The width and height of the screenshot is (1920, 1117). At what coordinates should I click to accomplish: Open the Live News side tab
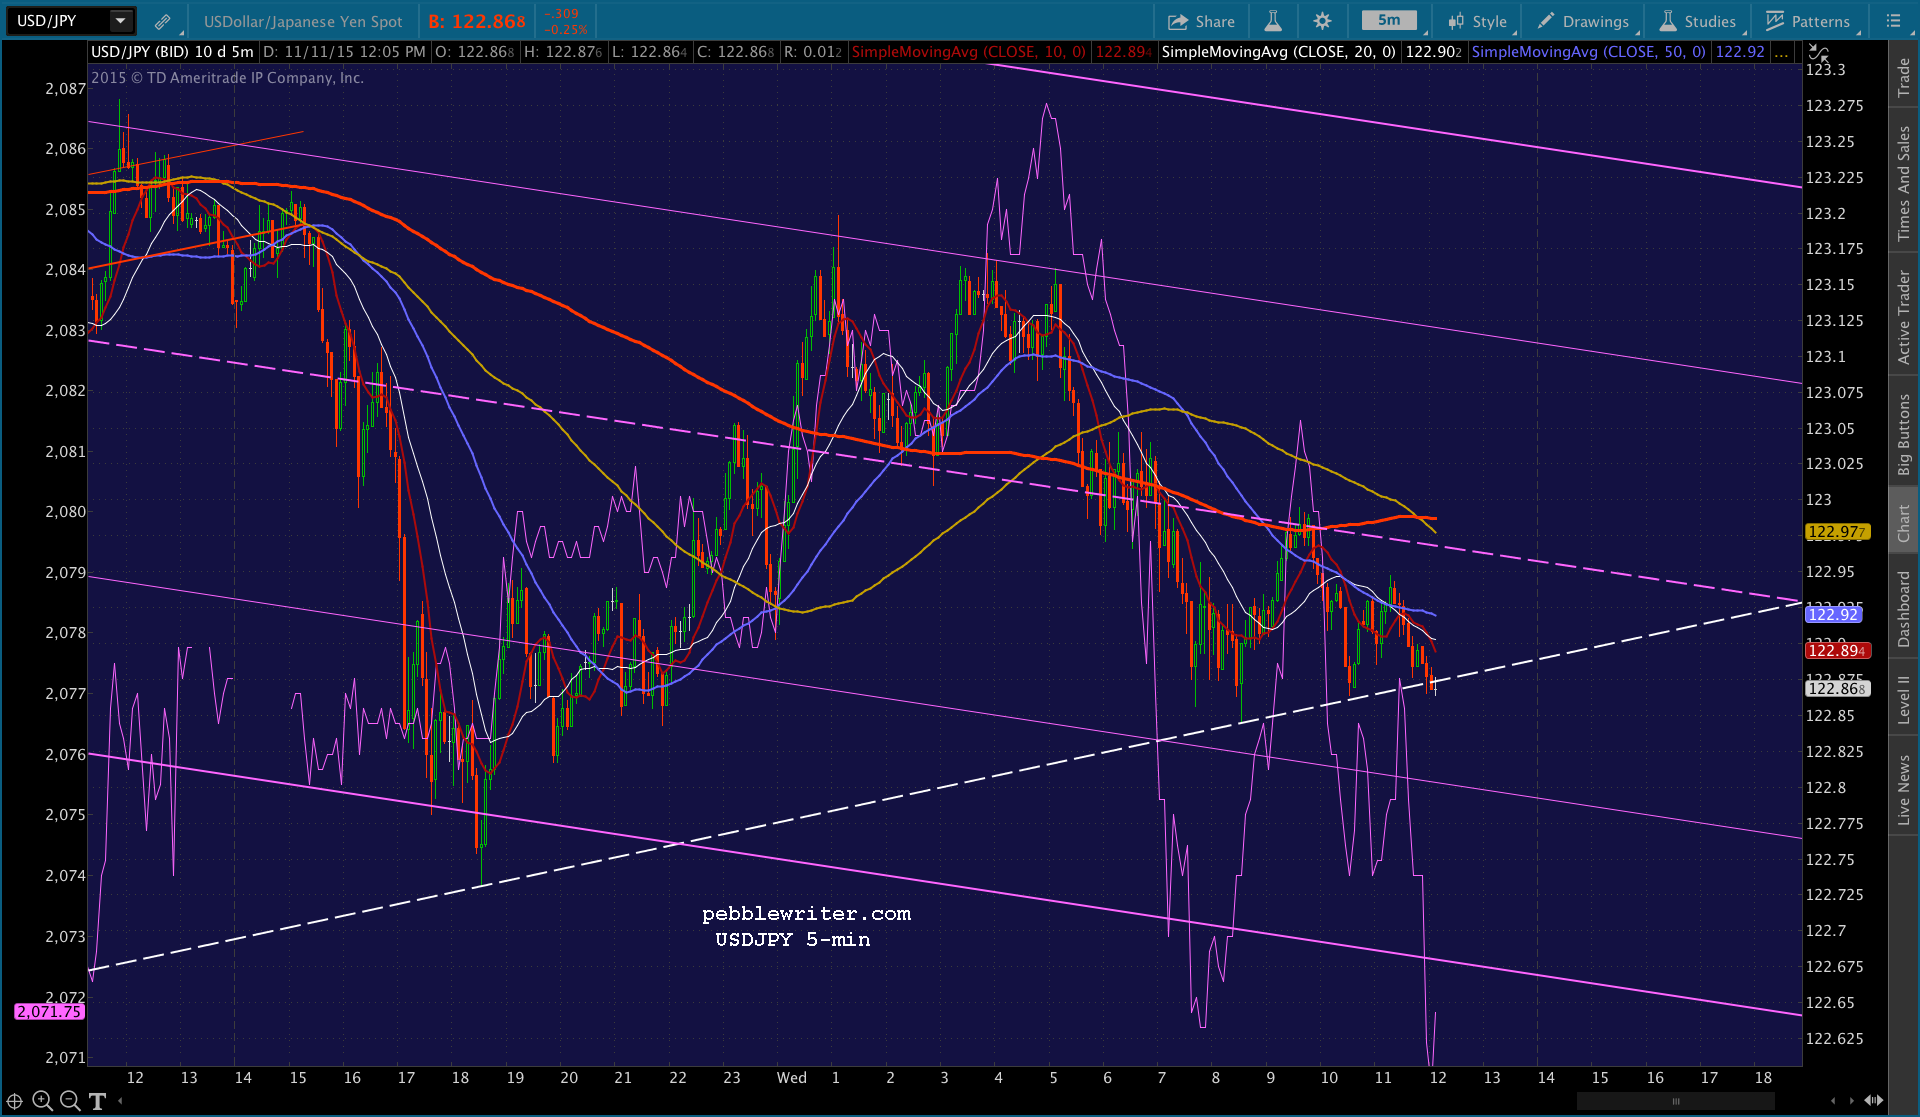coord(1904,789)
